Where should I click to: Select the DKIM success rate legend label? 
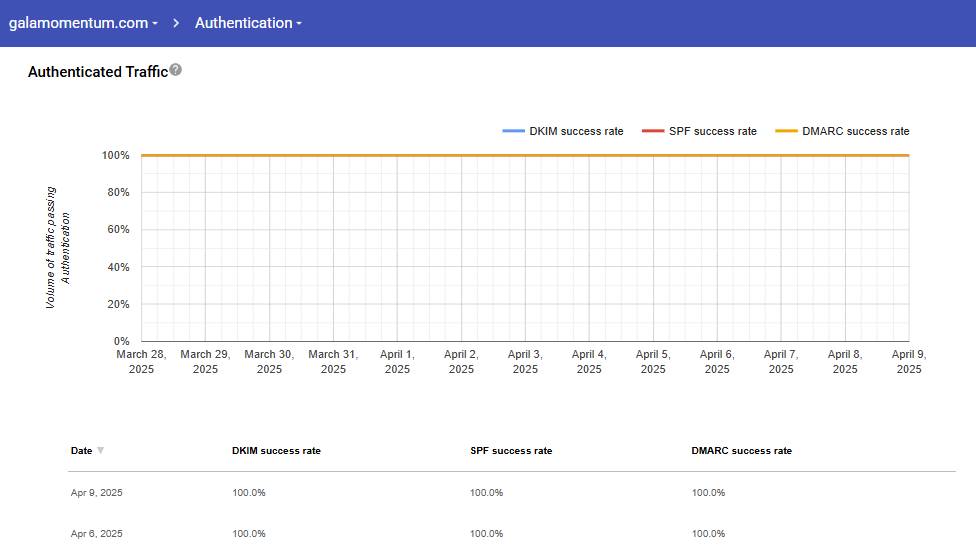click(x=576, y=131)
